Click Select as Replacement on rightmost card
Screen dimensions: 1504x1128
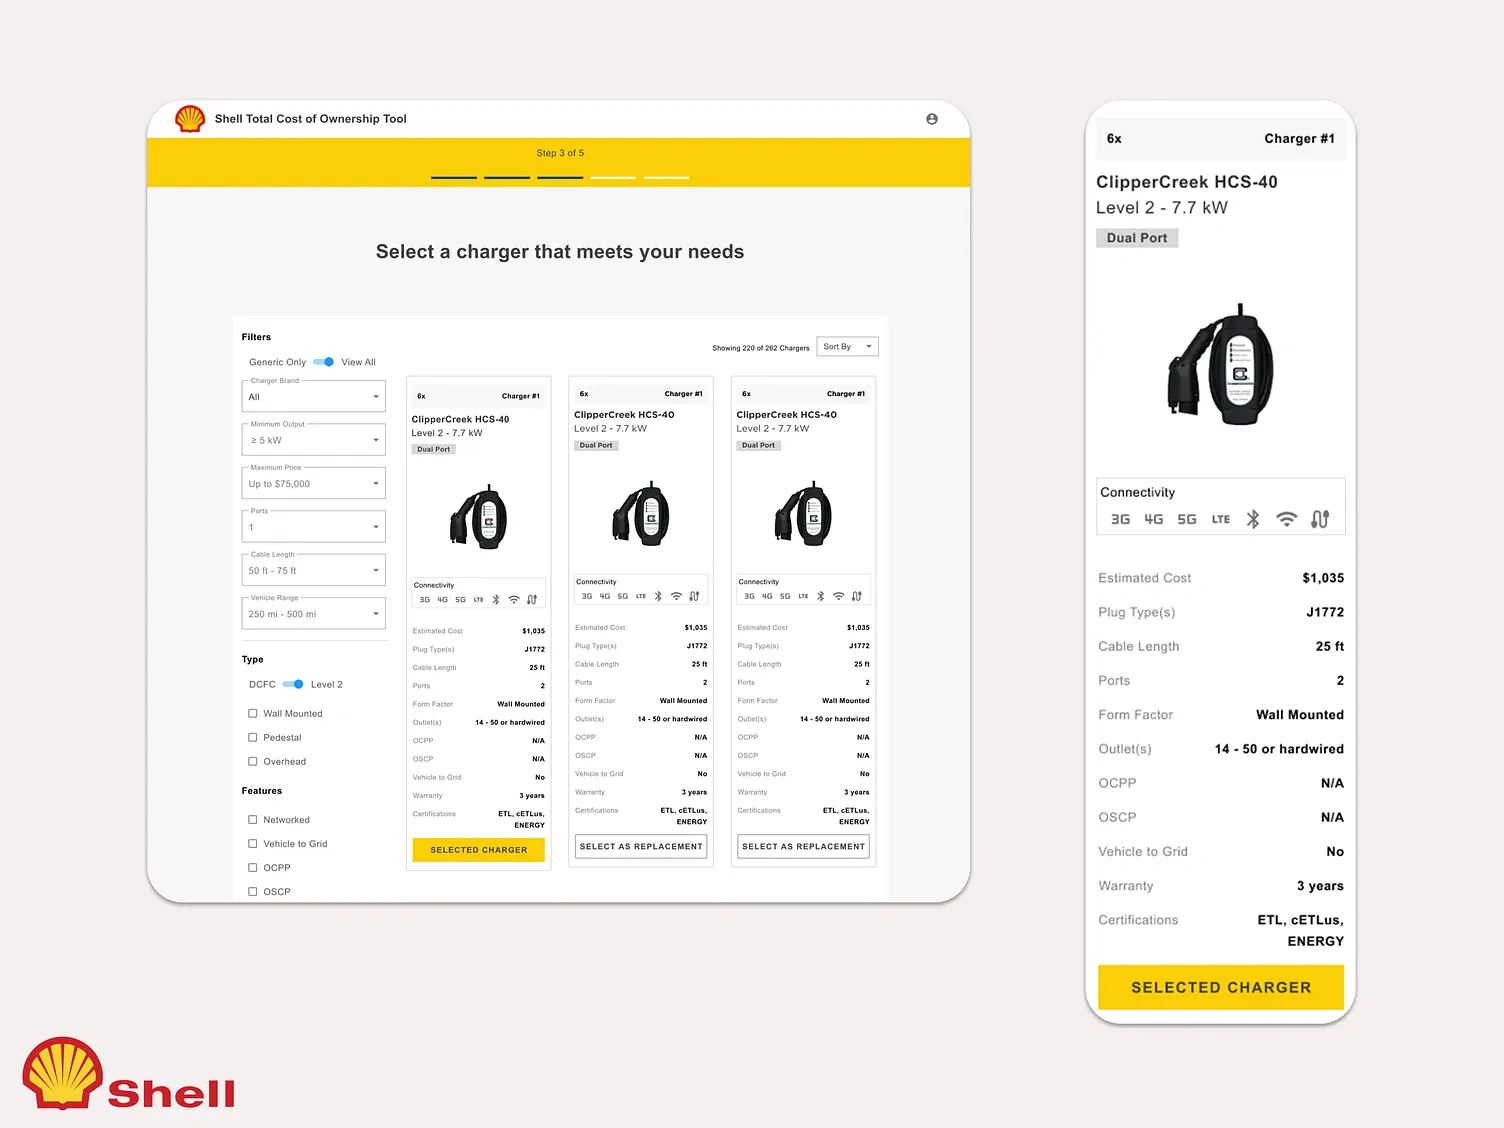coord(803,846)
